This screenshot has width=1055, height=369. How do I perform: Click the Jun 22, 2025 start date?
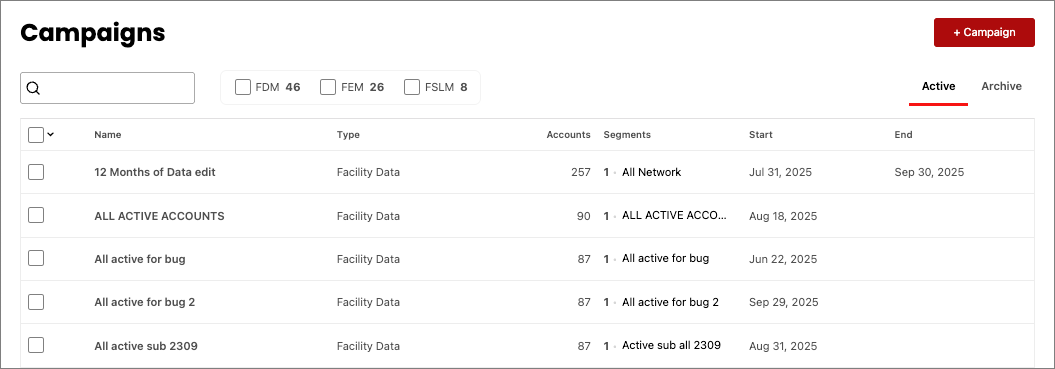[x=783, y=259]
